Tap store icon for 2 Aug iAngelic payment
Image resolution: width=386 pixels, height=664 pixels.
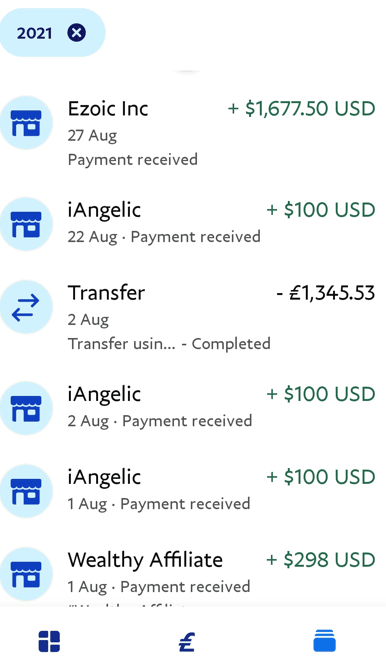pos(26,408)
